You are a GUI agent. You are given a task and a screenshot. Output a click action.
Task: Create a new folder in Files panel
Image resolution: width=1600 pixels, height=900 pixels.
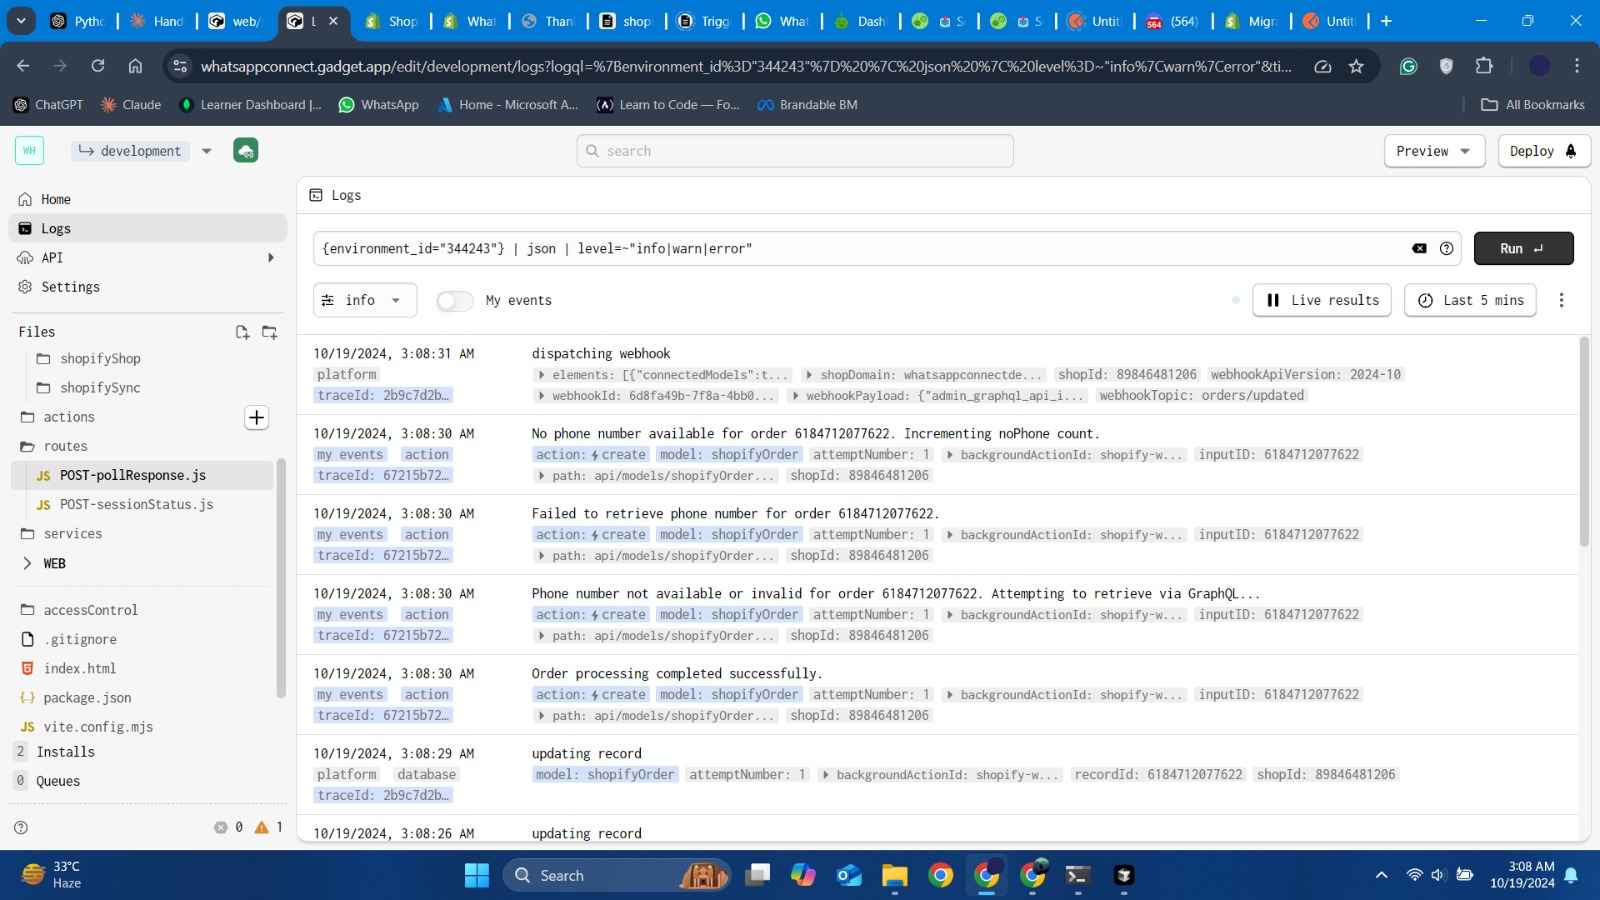coord(269,332)
